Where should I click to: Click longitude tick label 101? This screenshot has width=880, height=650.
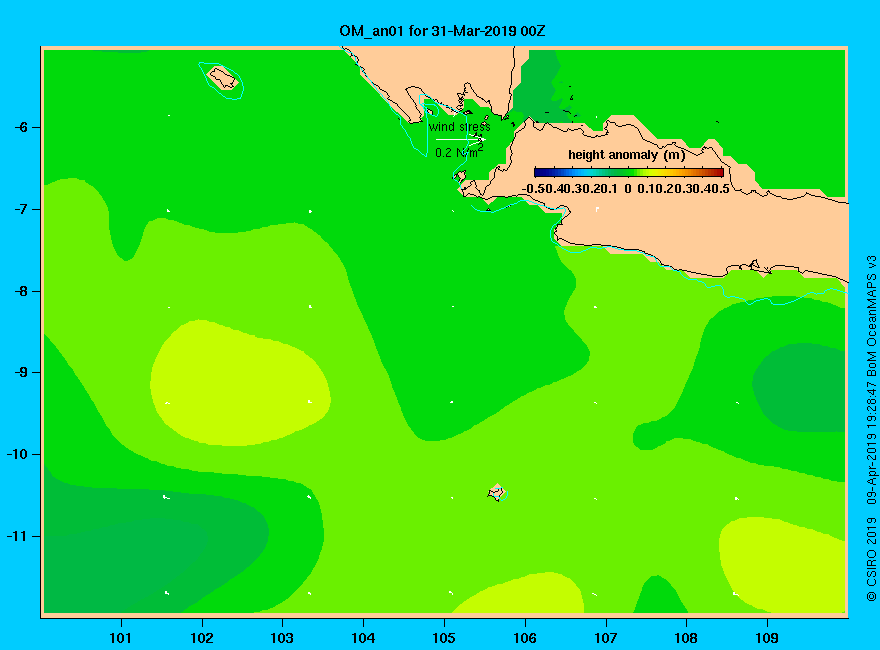120,638
